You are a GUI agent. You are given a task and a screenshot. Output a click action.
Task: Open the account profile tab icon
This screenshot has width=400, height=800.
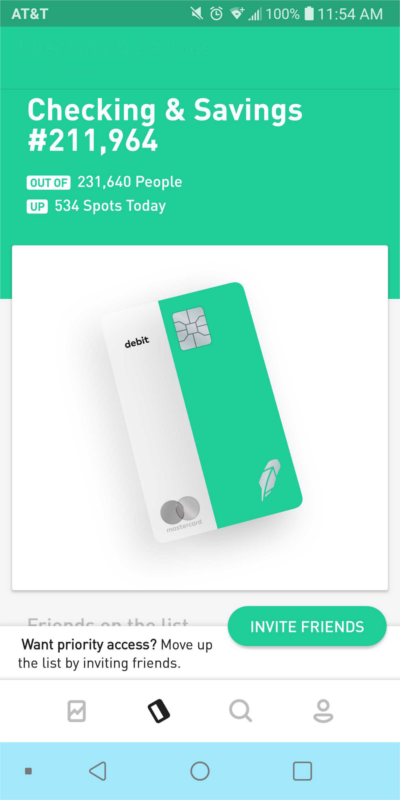323,711
